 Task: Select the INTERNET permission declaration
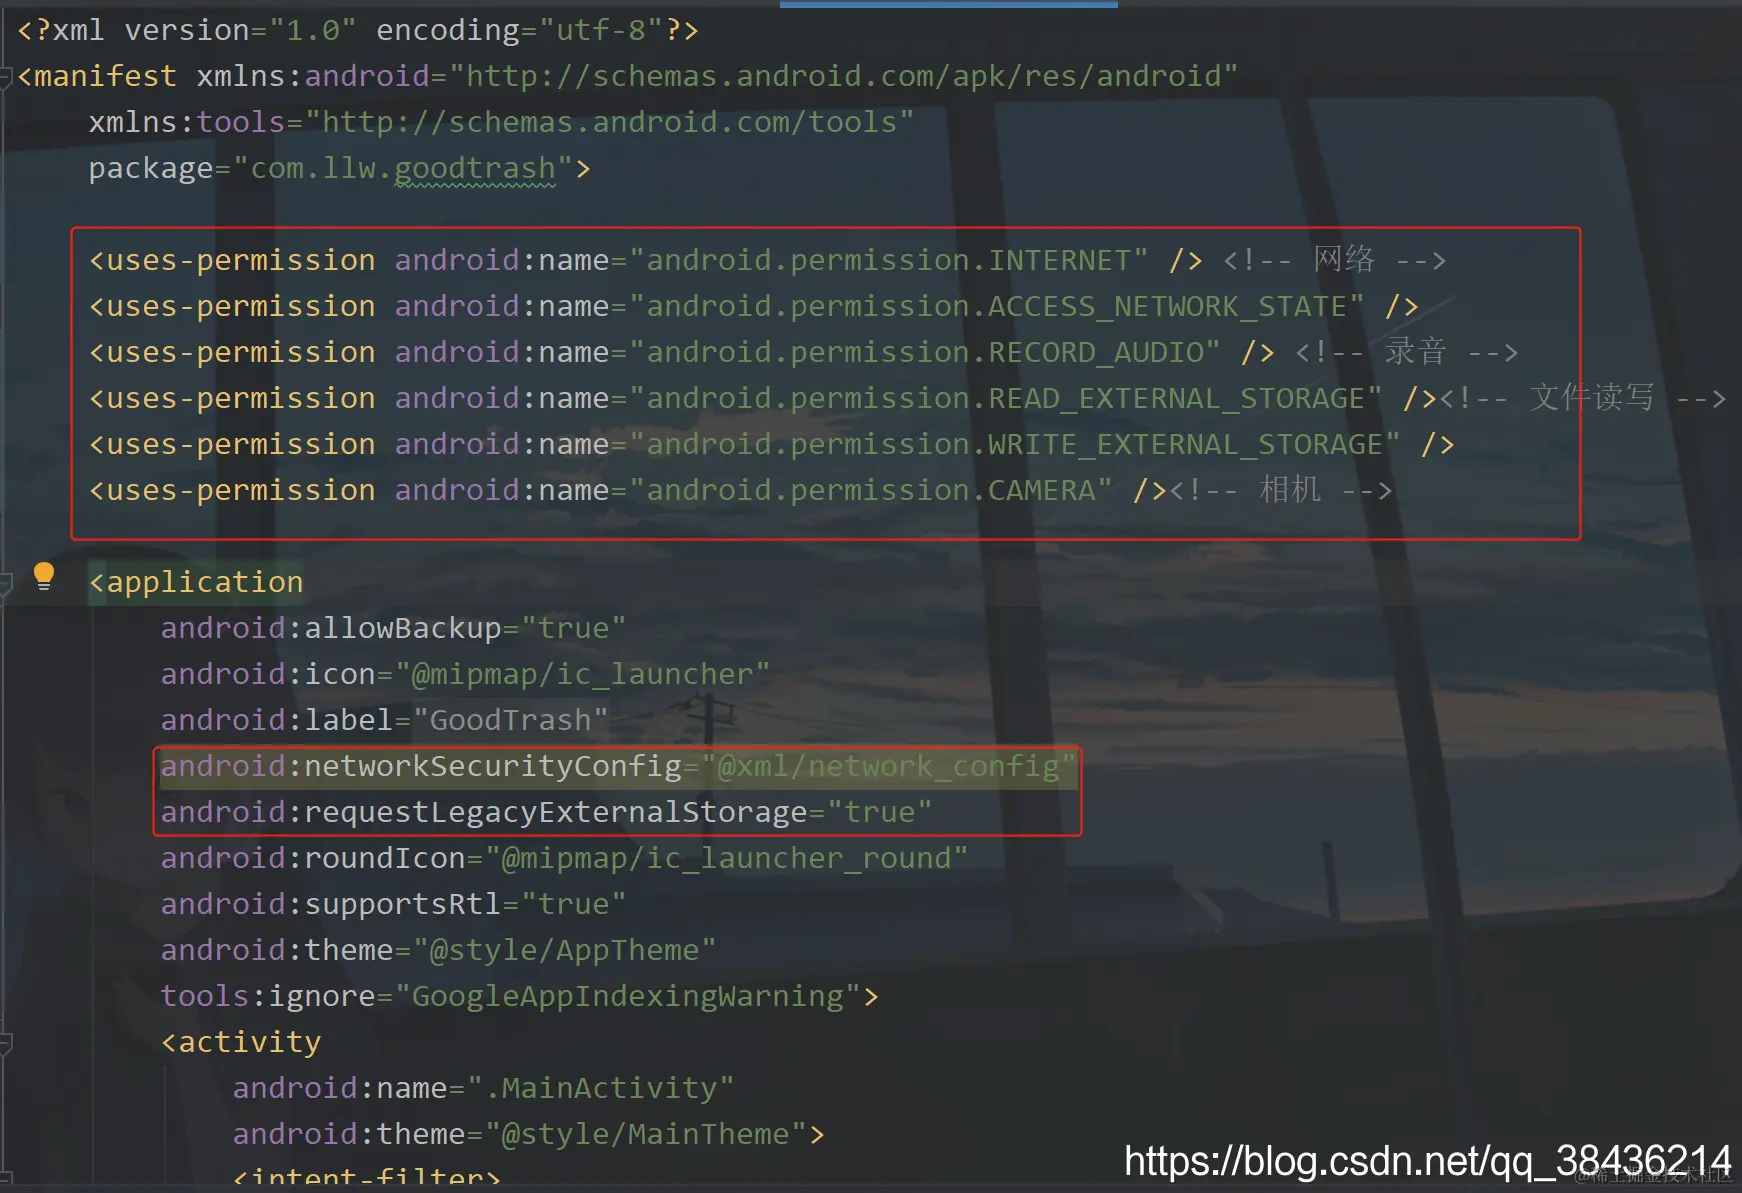tap(646, 260)
